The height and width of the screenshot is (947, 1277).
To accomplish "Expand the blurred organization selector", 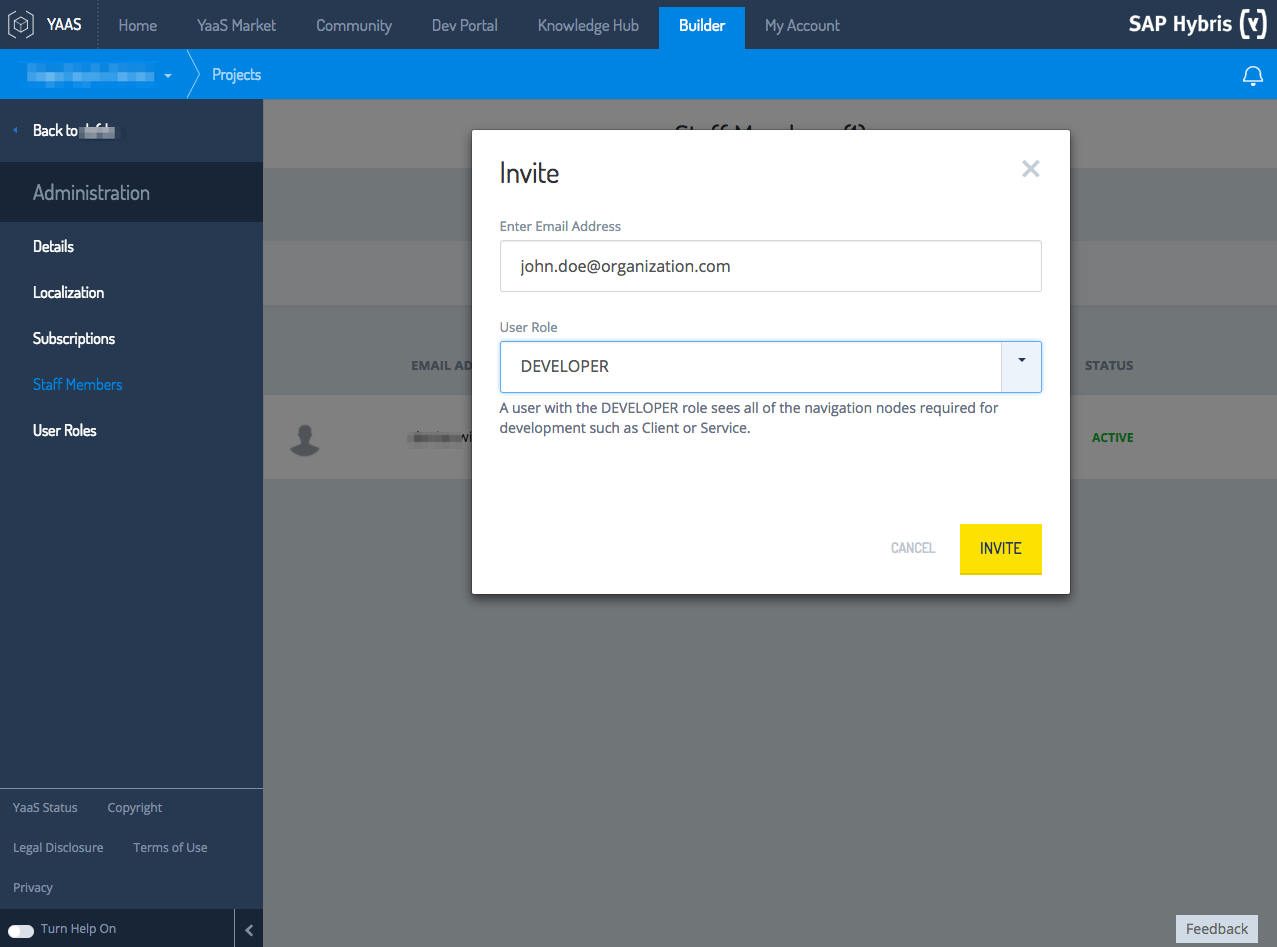I will 99,75.
